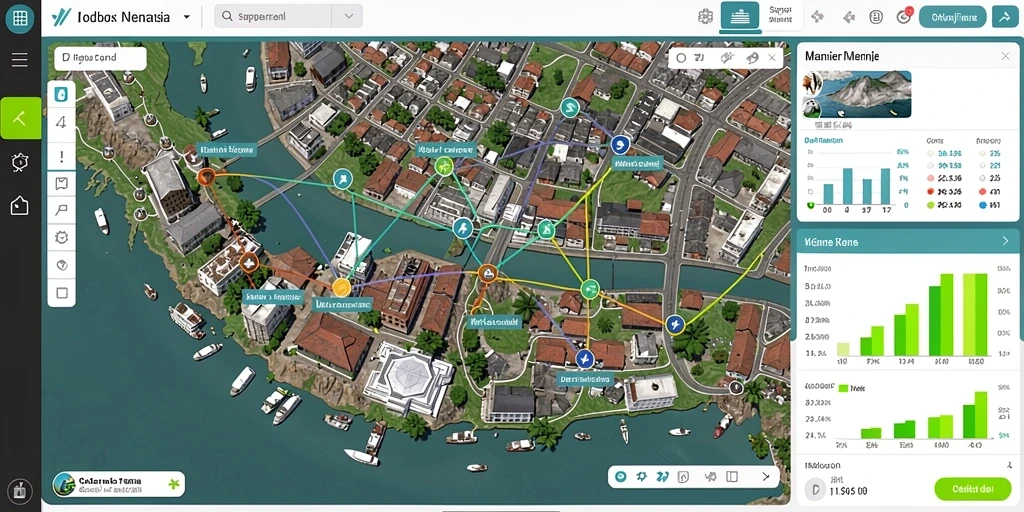Image resolution: width=1024 pixels, height=512 pixels.
Task: Click the bookmark save tool in map toolbar
Action: point(62,184)
